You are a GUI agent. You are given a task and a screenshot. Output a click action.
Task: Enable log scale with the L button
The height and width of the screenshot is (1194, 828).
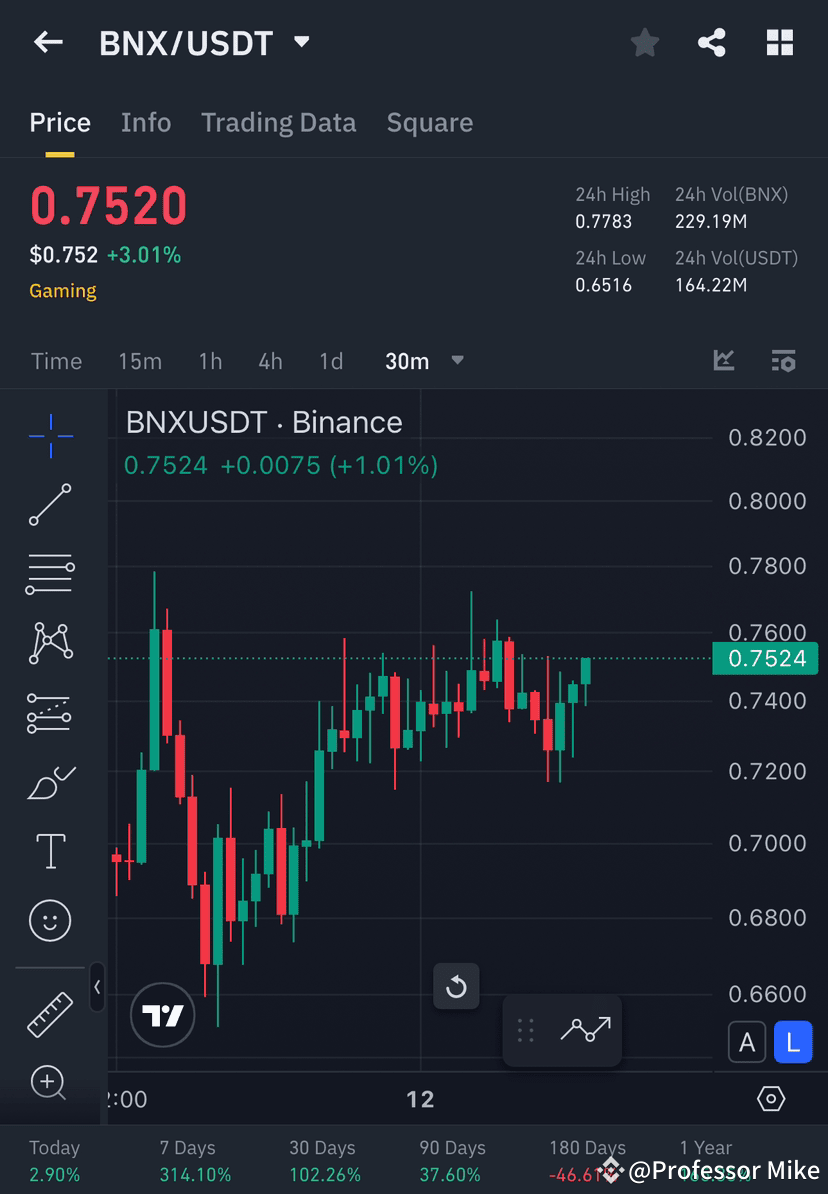(x=792, y=1042)
